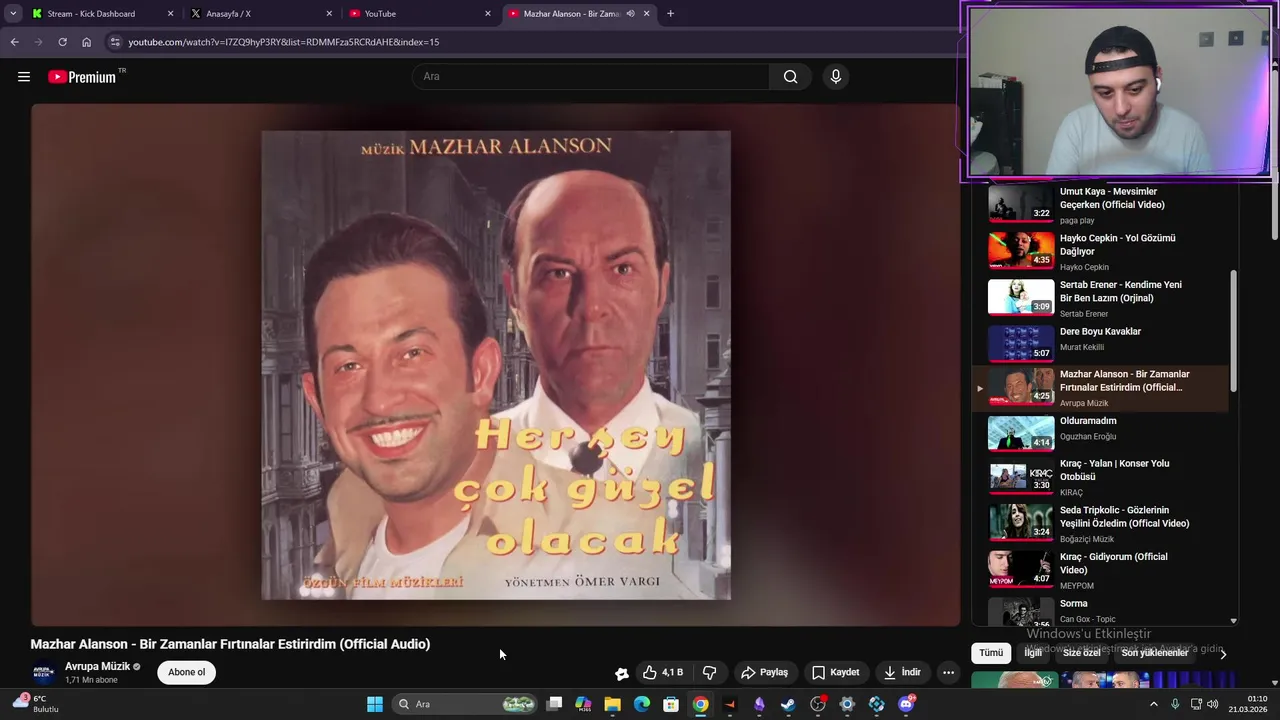Select current playlist item Mazhar Alanson - Bir Zamanlar
The height and width of the screenshot is (720, 1280).
[1100, 388]
